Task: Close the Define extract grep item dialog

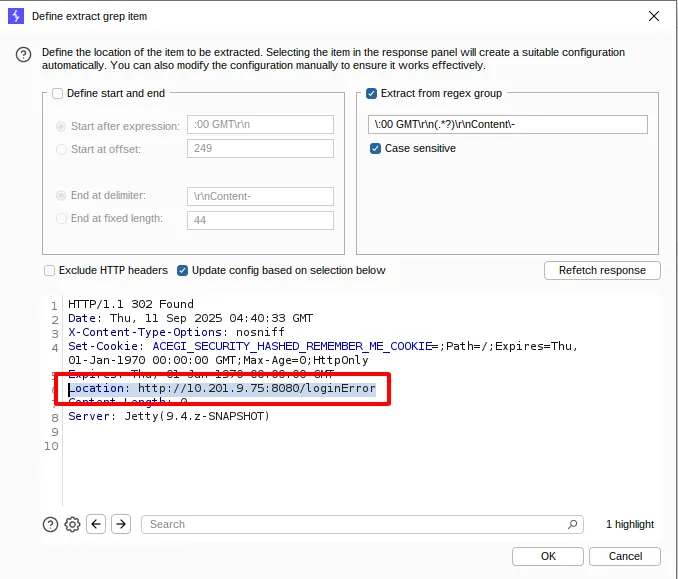Action: pos(654,16)
